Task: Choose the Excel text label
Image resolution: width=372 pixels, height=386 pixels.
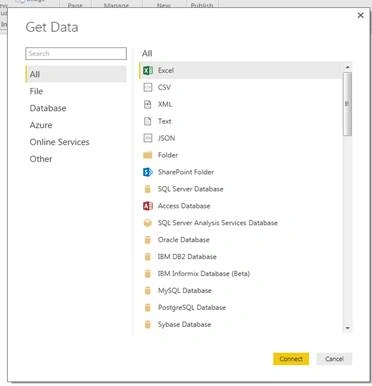Action: pyautogui.click(x=166, y=70)
